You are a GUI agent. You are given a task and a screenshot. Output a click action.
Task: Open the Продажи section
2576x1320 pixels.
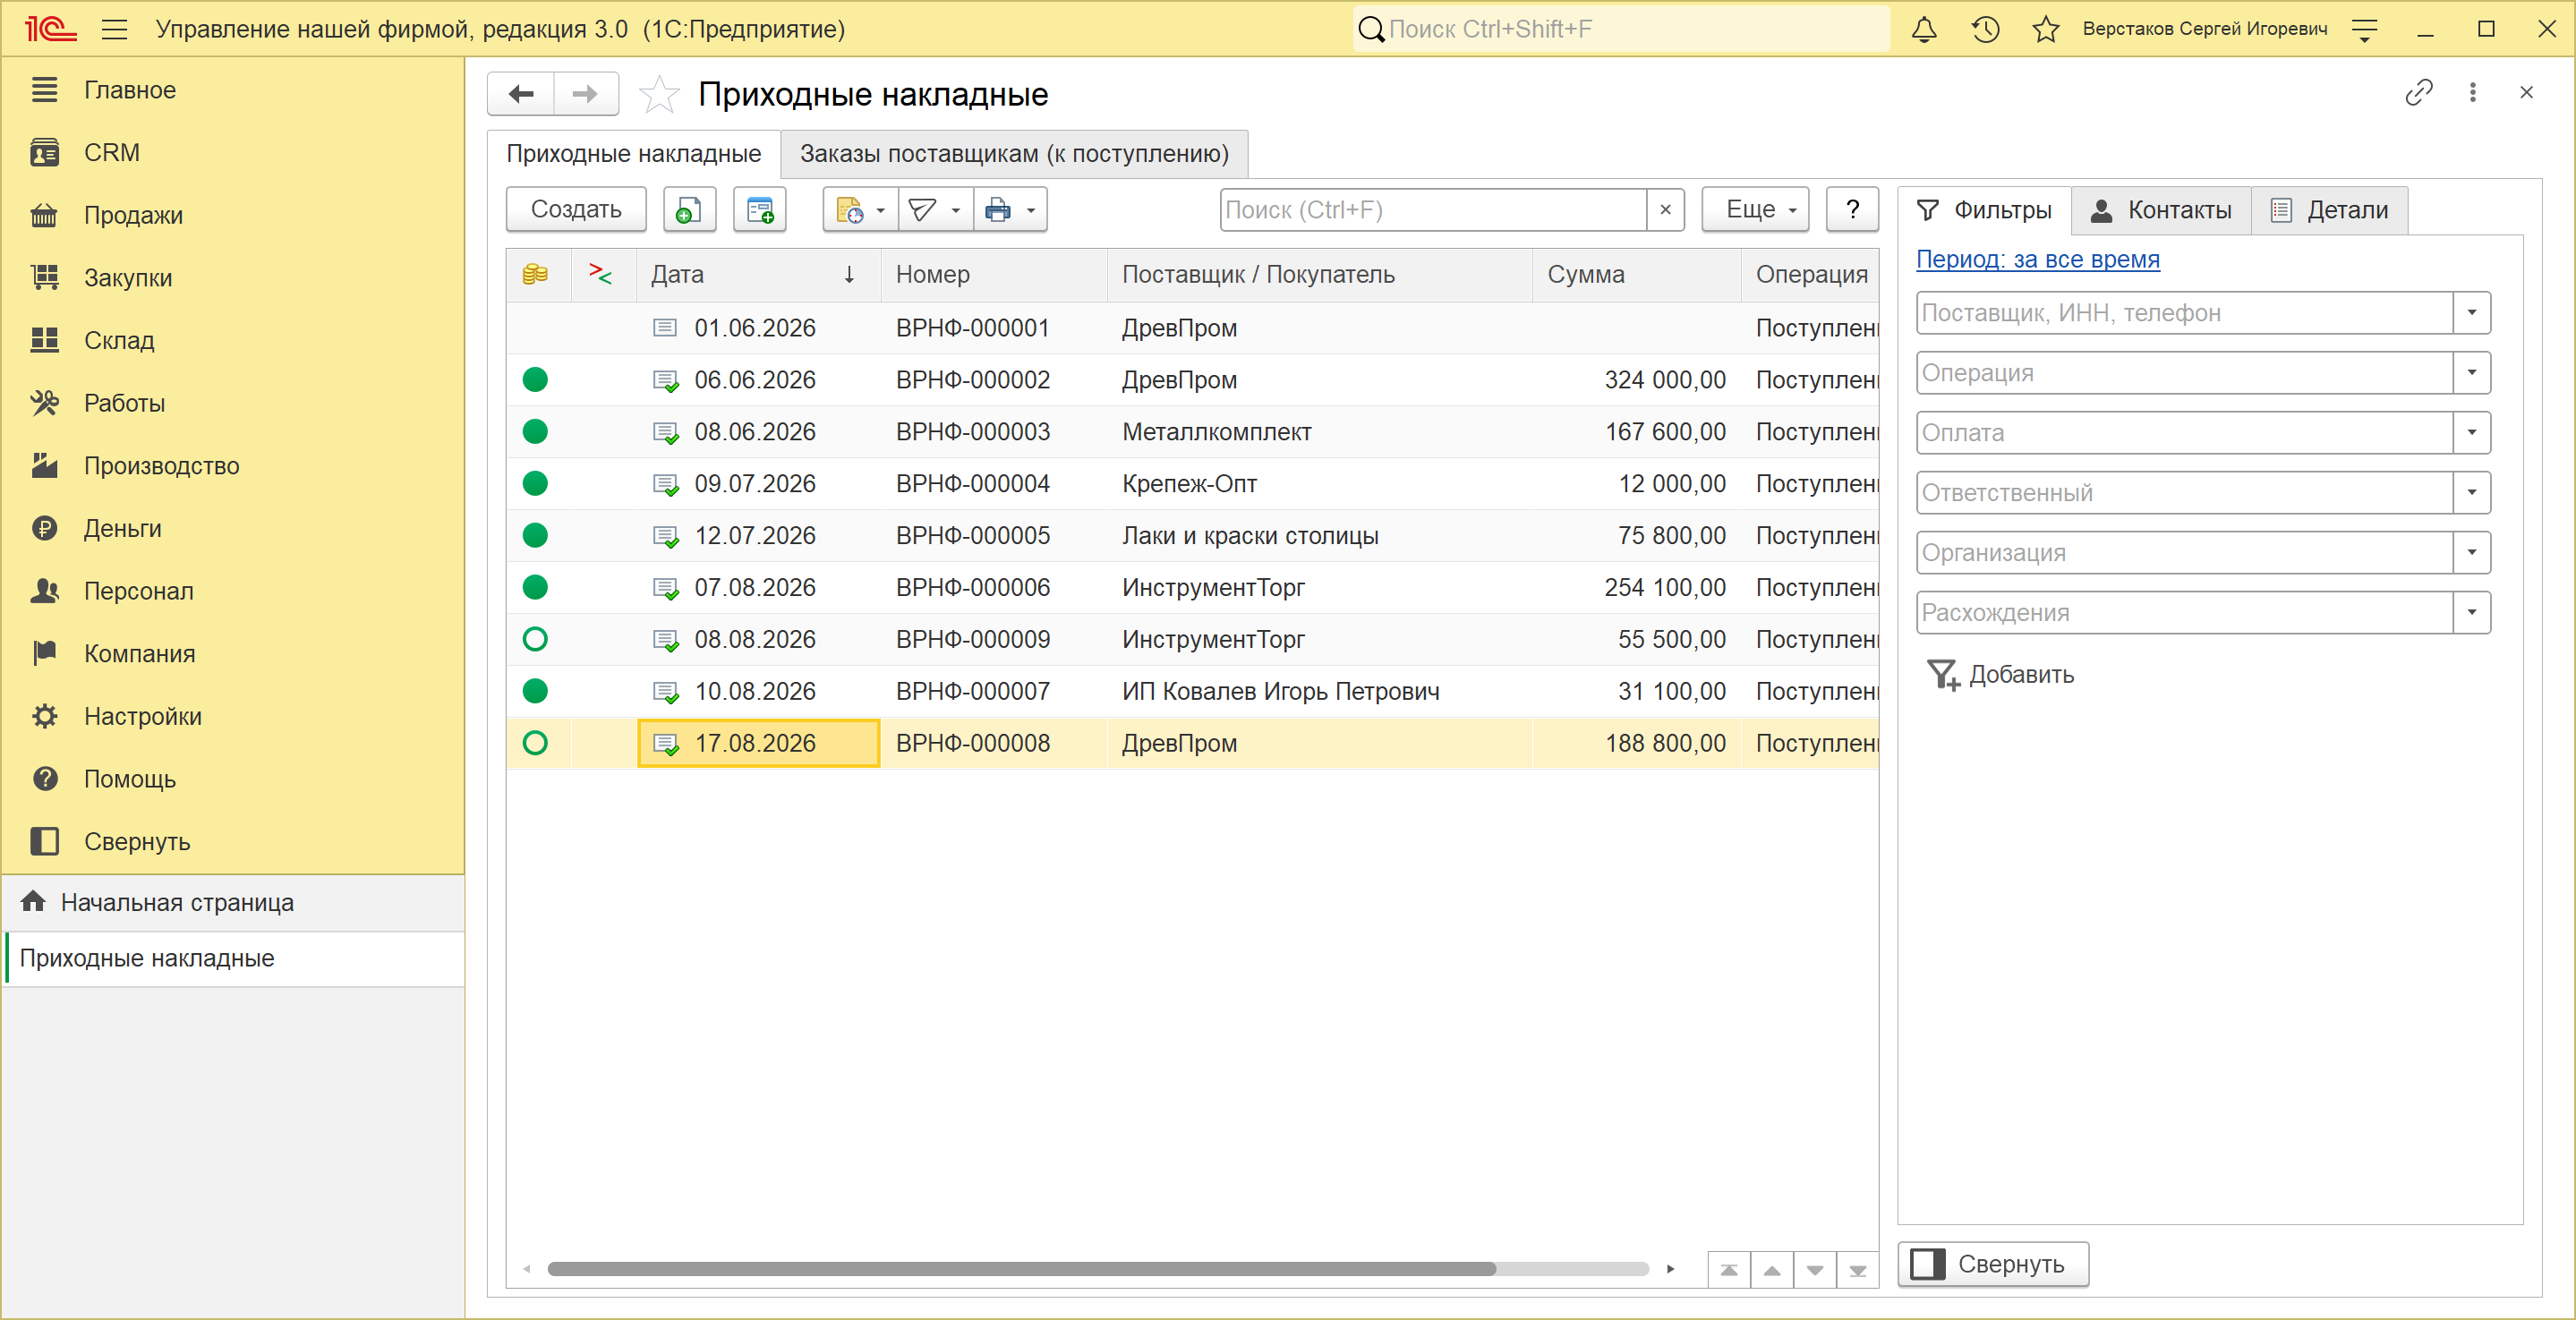[x=133, y=216]
